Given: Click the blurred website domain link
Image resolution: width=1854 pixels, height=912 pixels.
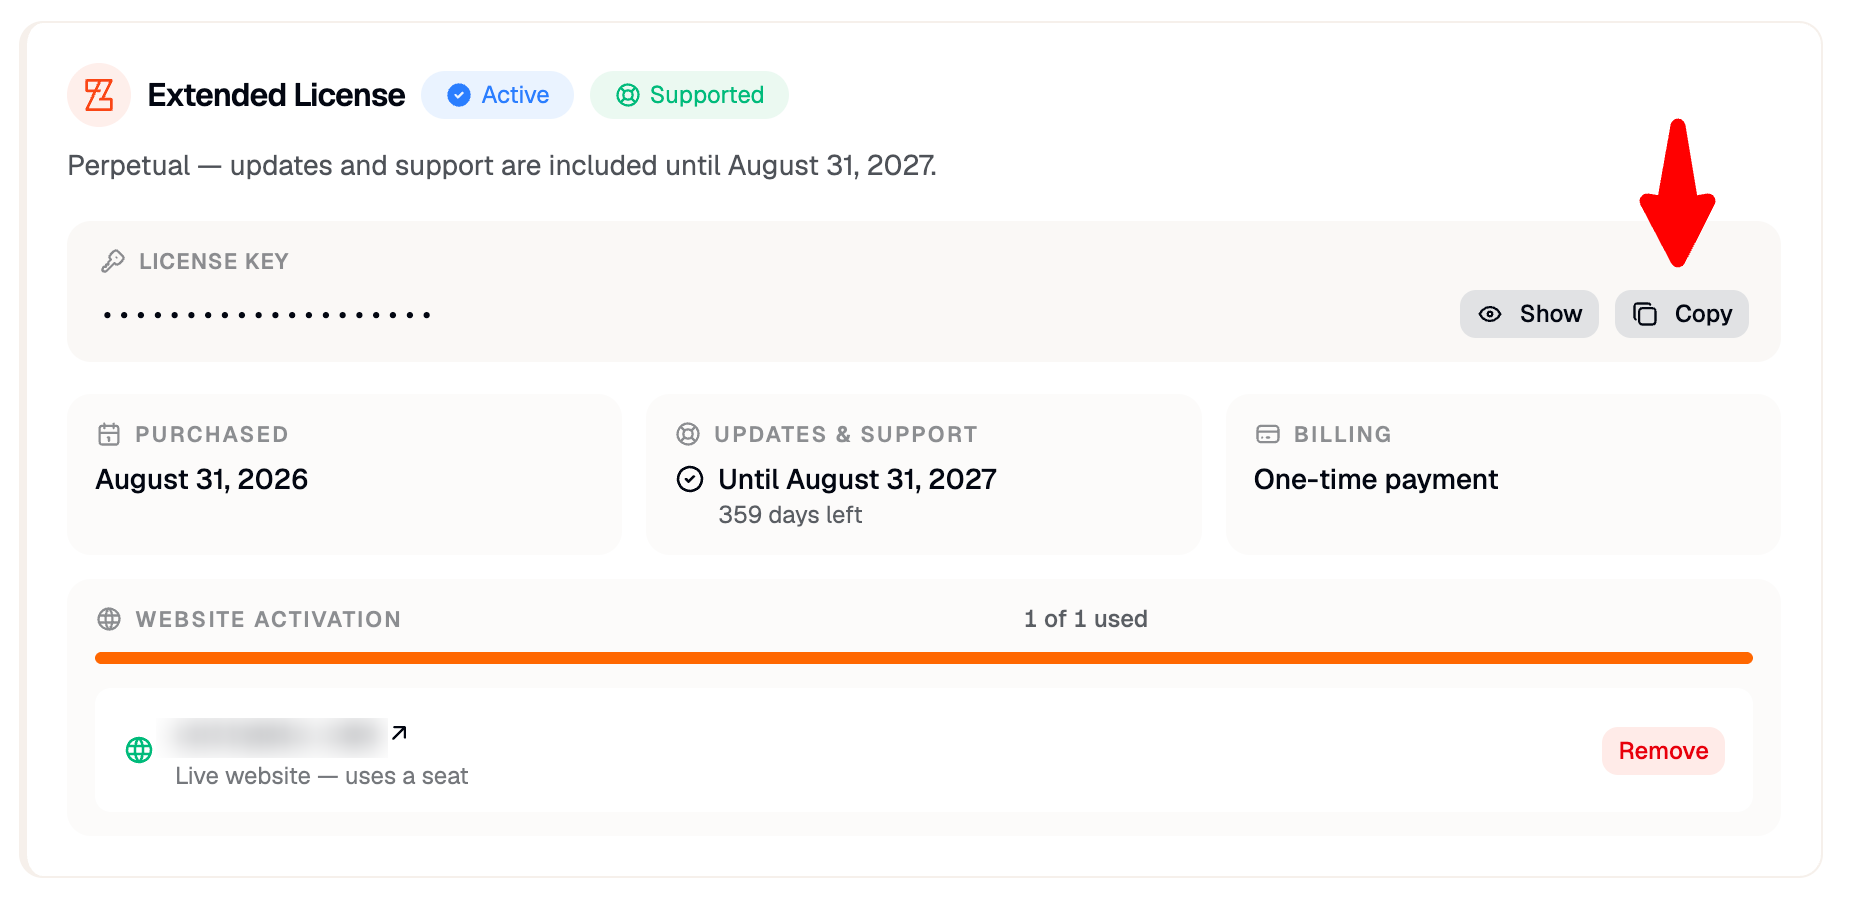Looking at the screenshot, I should click(280, 736).
